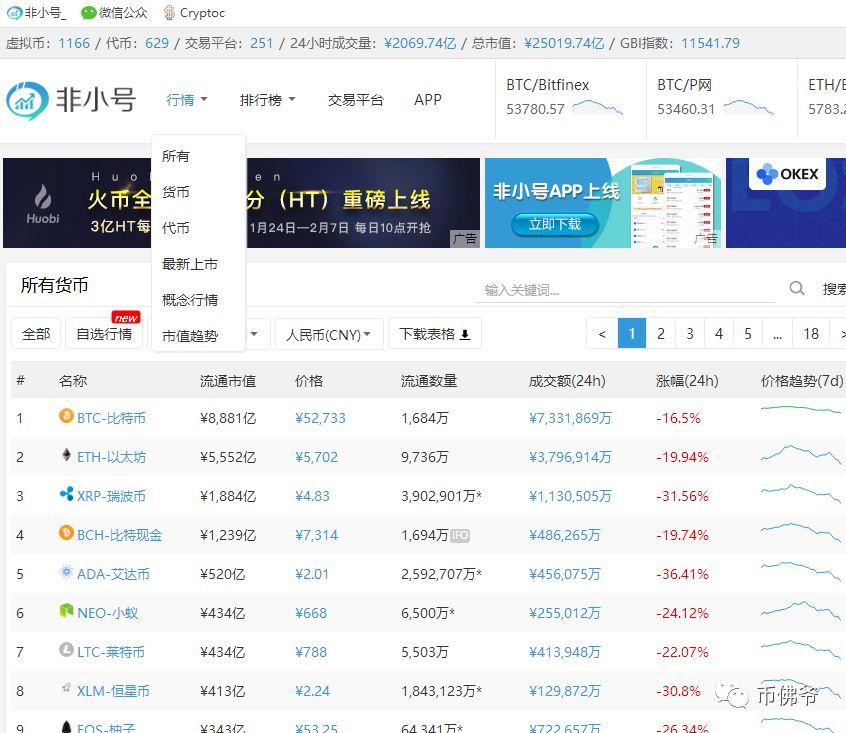Screen dimensions: 846x733
Task: Click the 交易平台 count 251
Action: (262, 43)
